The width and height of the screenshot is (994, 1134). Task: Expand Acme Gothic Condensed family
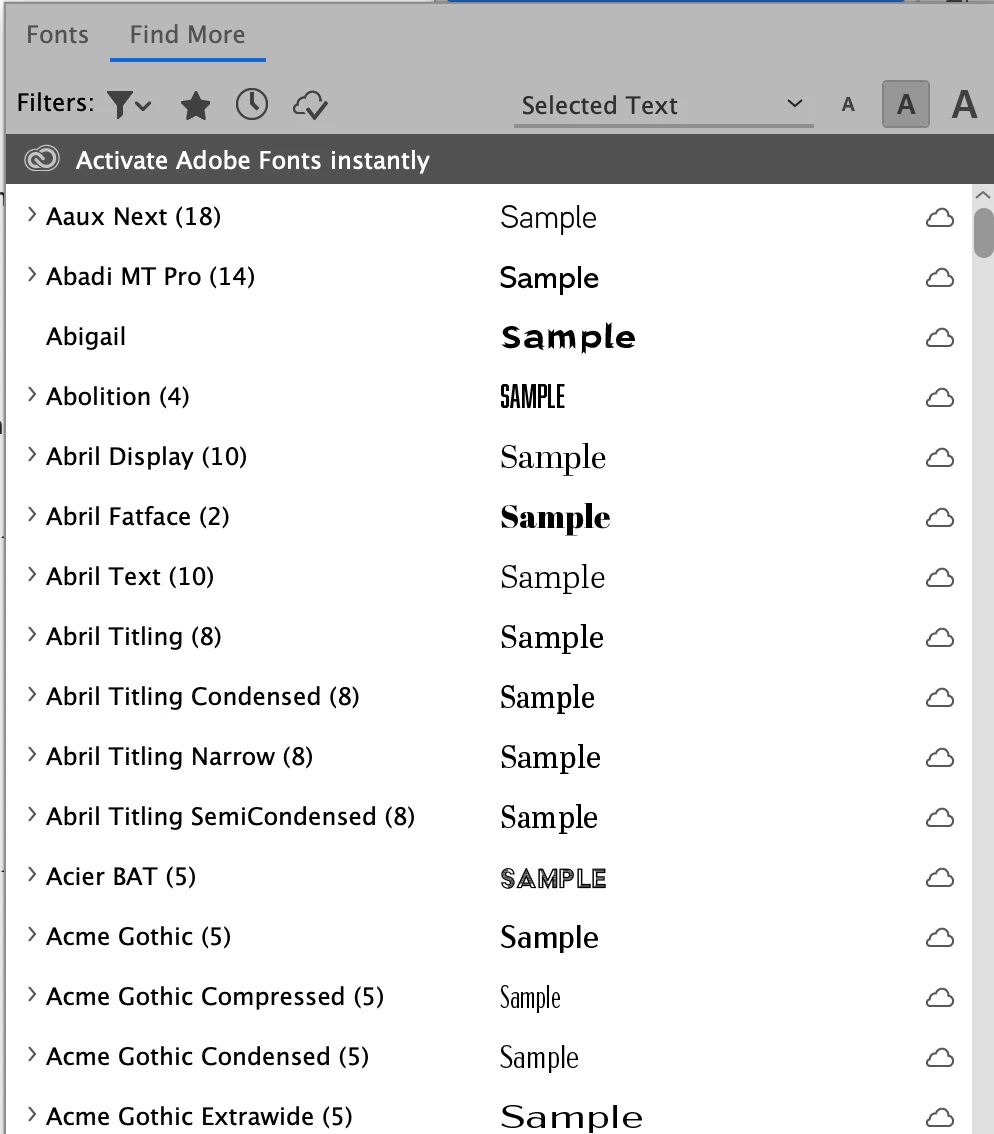31,1055
